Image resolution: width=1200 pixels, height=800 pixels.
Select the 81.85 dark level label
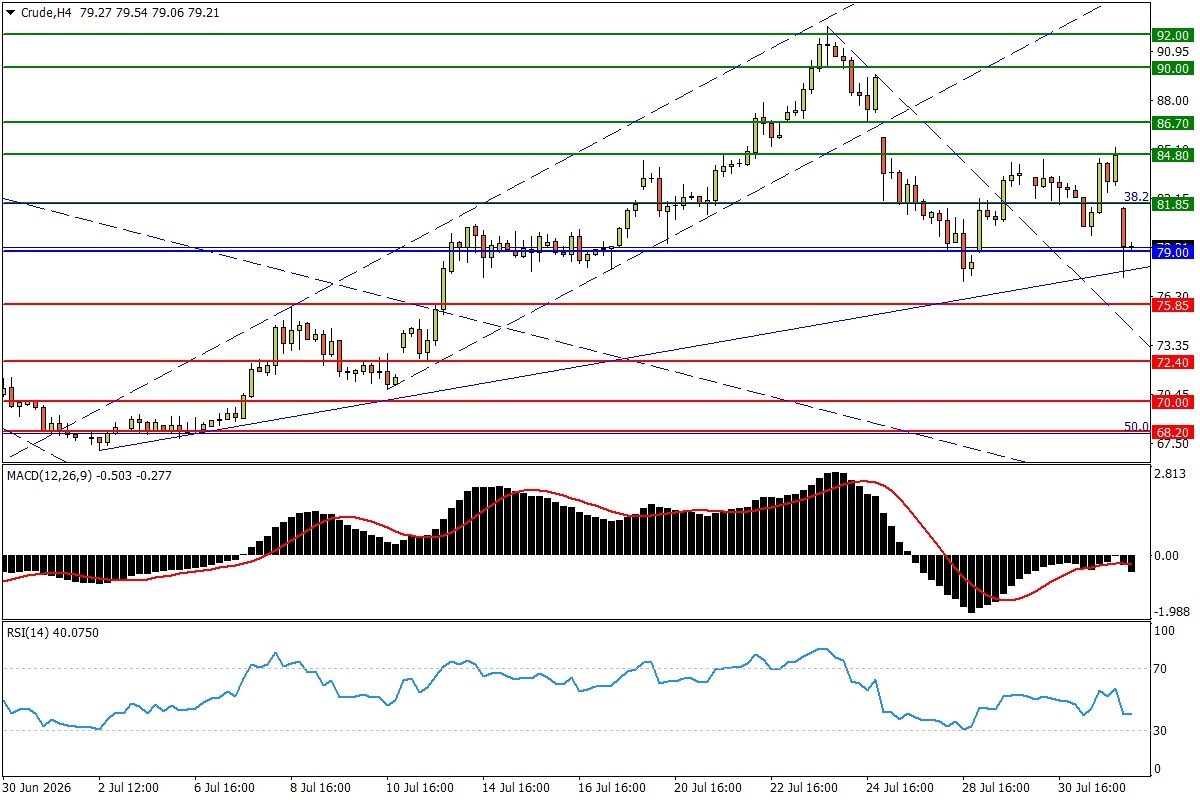pyautogui.click(x=1172, y=204)
